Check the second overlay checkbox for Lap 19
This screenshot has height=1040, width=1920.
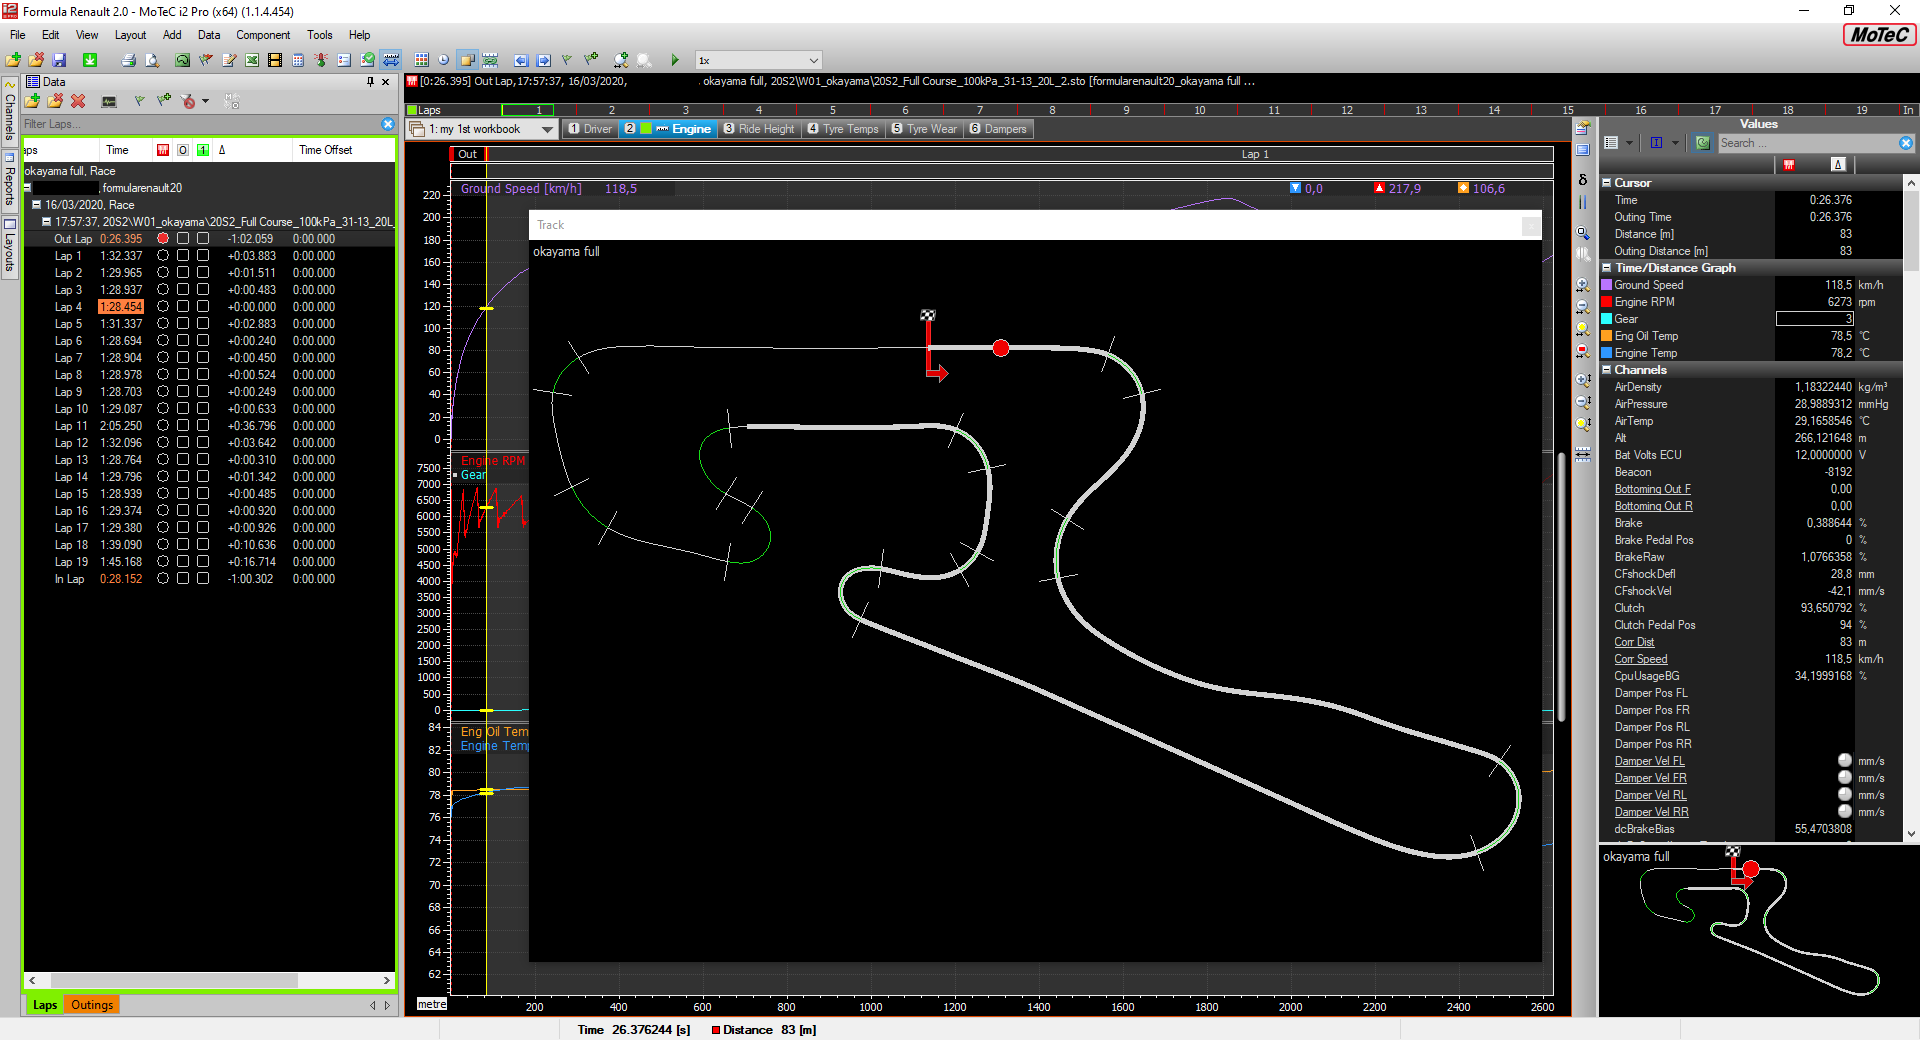(203, 562)
